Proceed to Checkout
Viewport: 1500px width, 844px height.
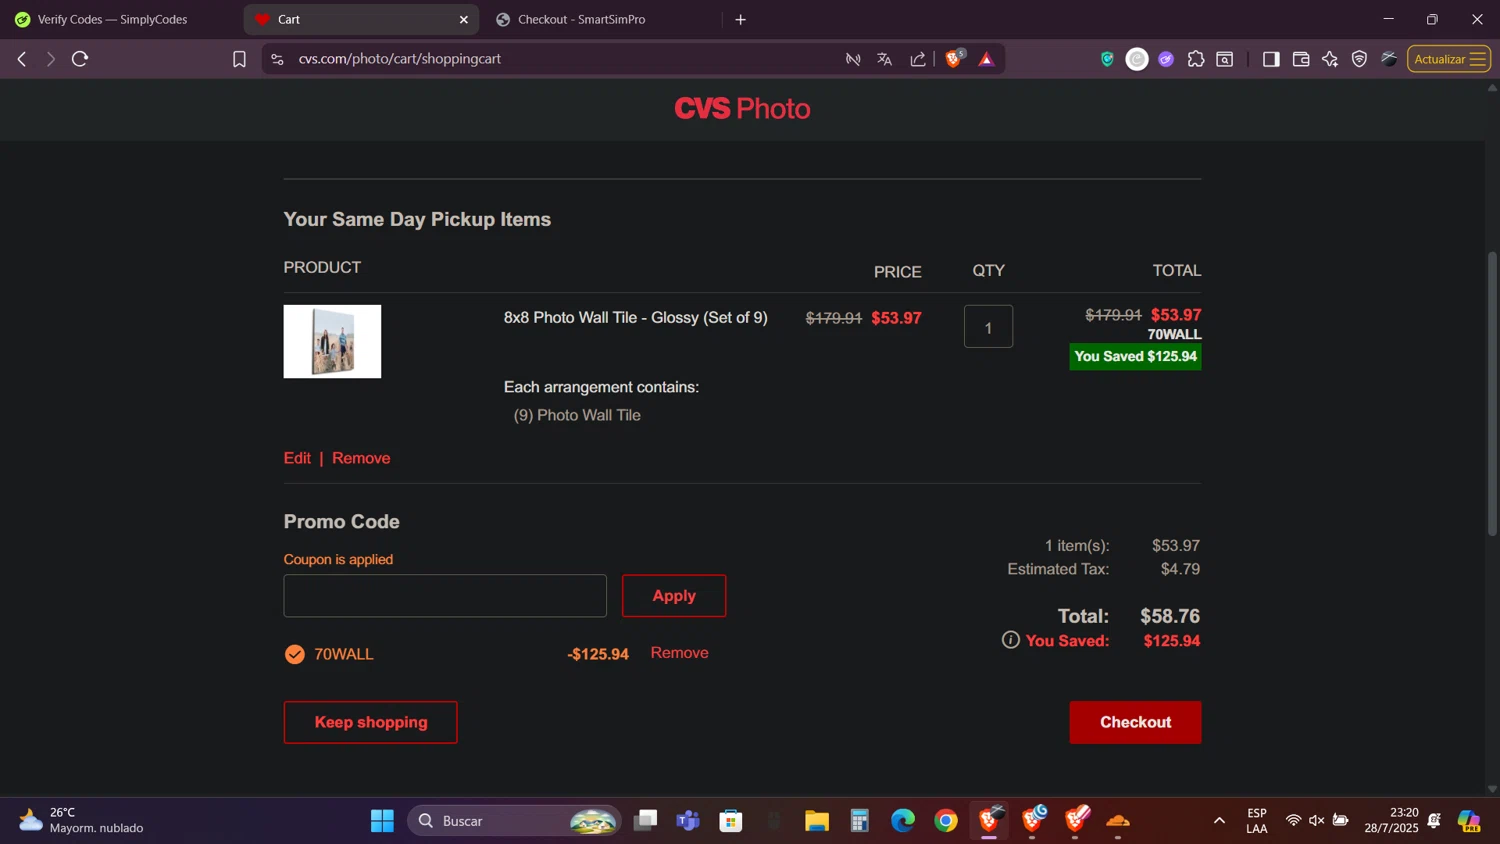point(1136,722)
